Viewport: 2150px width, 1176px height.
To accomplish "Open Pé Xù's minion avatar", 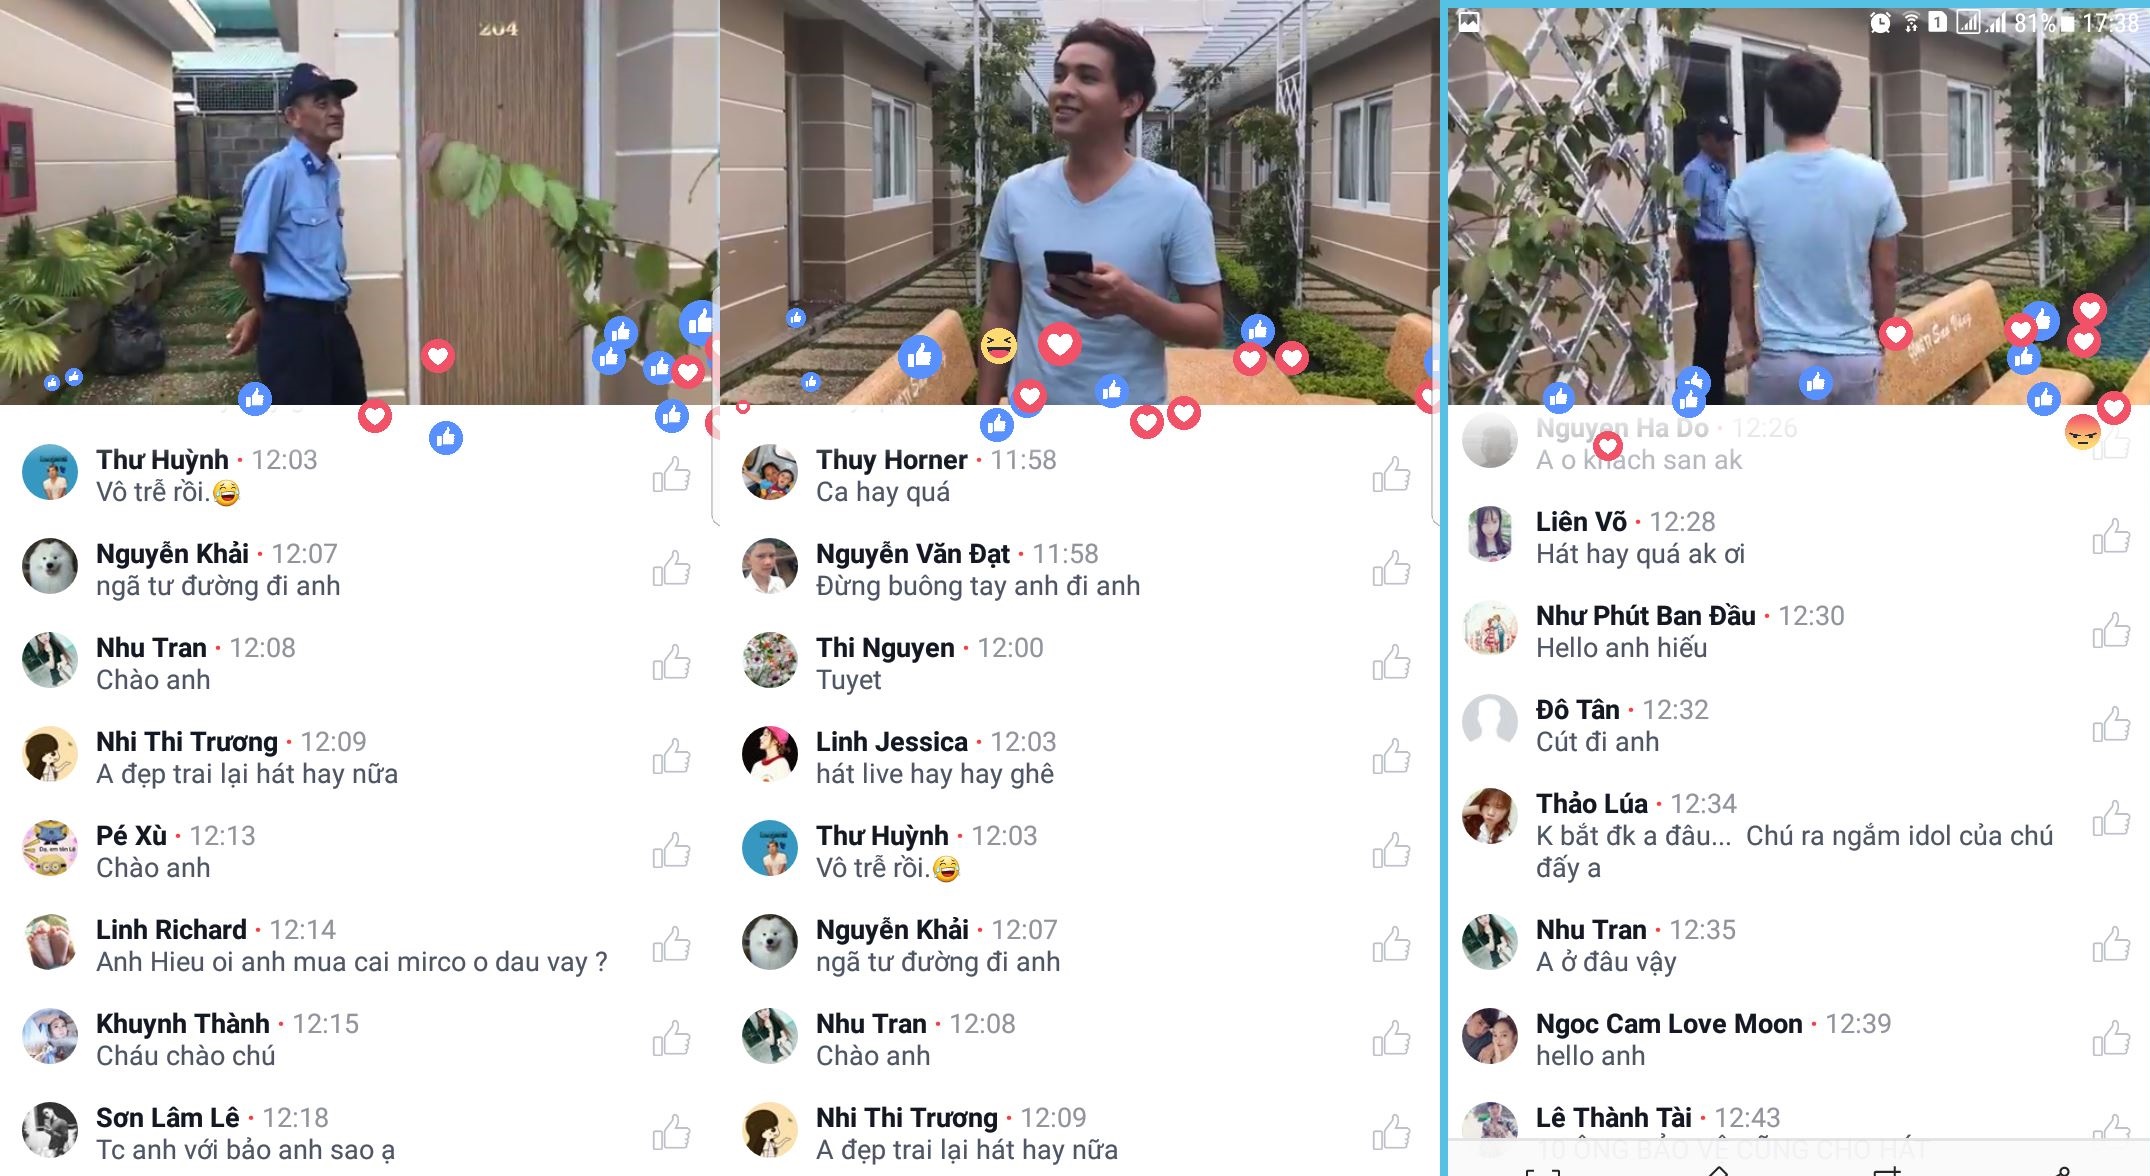I will tap(50, 848).
